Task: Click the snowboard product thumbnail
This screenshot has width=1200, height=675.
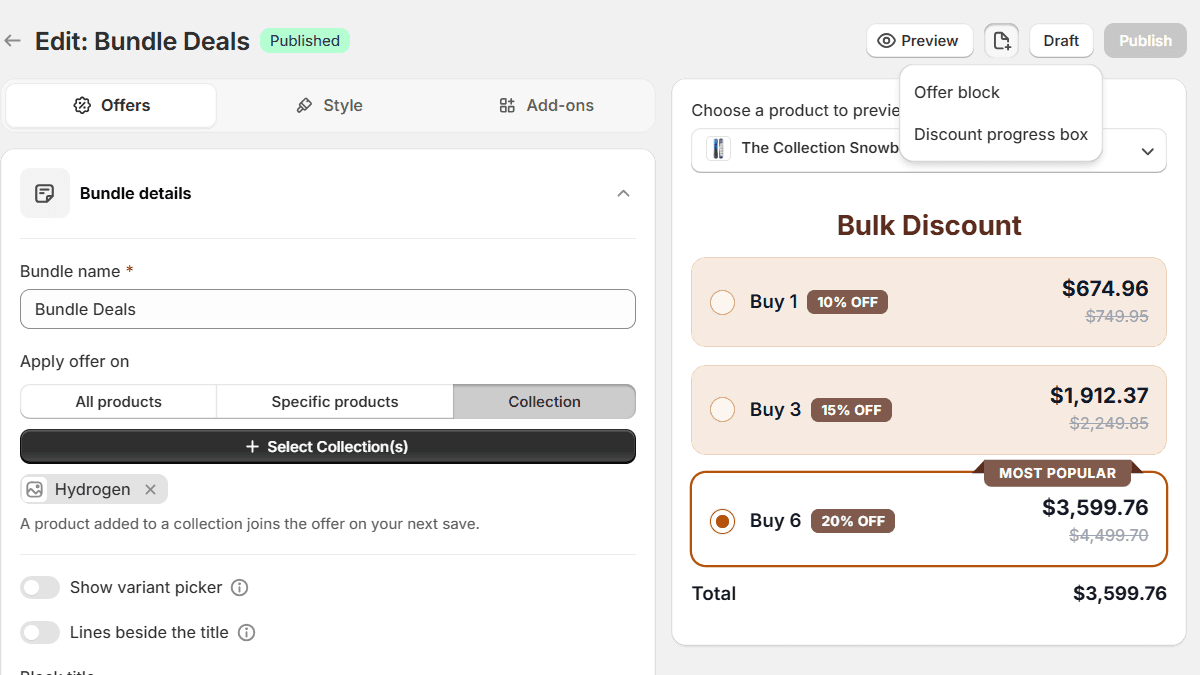Action: pos(718,148)
